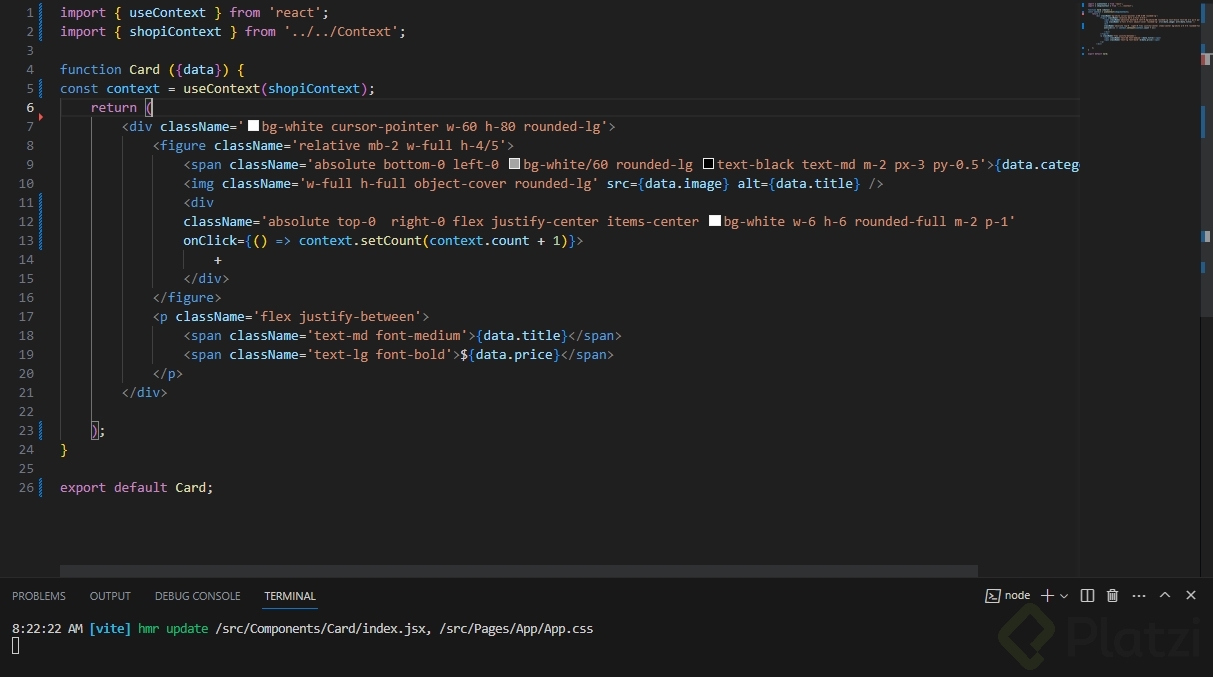Click the bg-white/60 color decorator on line 9
This screenshot has height=677, width=1213.
tap(514, 164)
